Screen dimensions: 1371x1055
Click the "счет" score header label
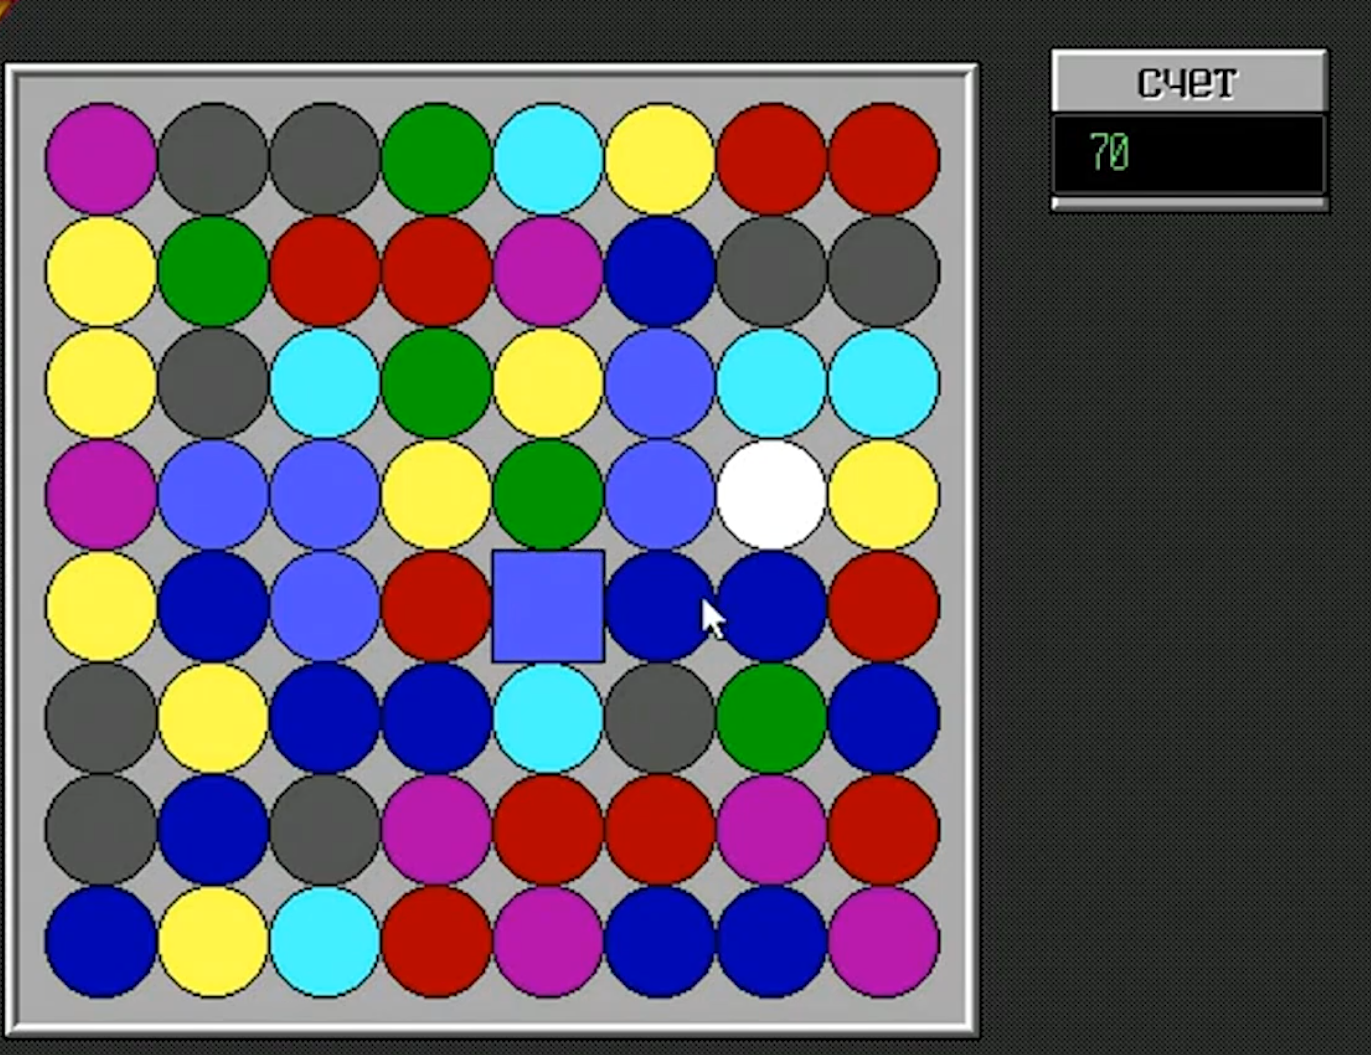(1189, 82)
